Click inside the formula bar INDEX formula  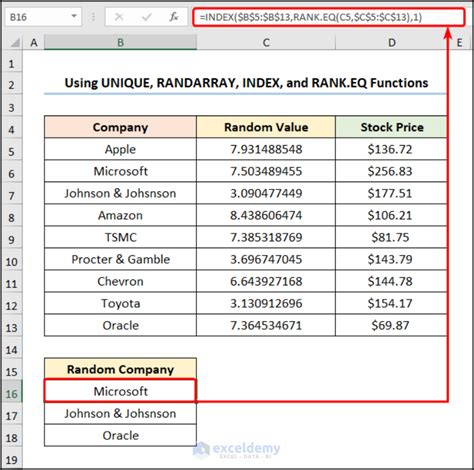tap(328, 17)
